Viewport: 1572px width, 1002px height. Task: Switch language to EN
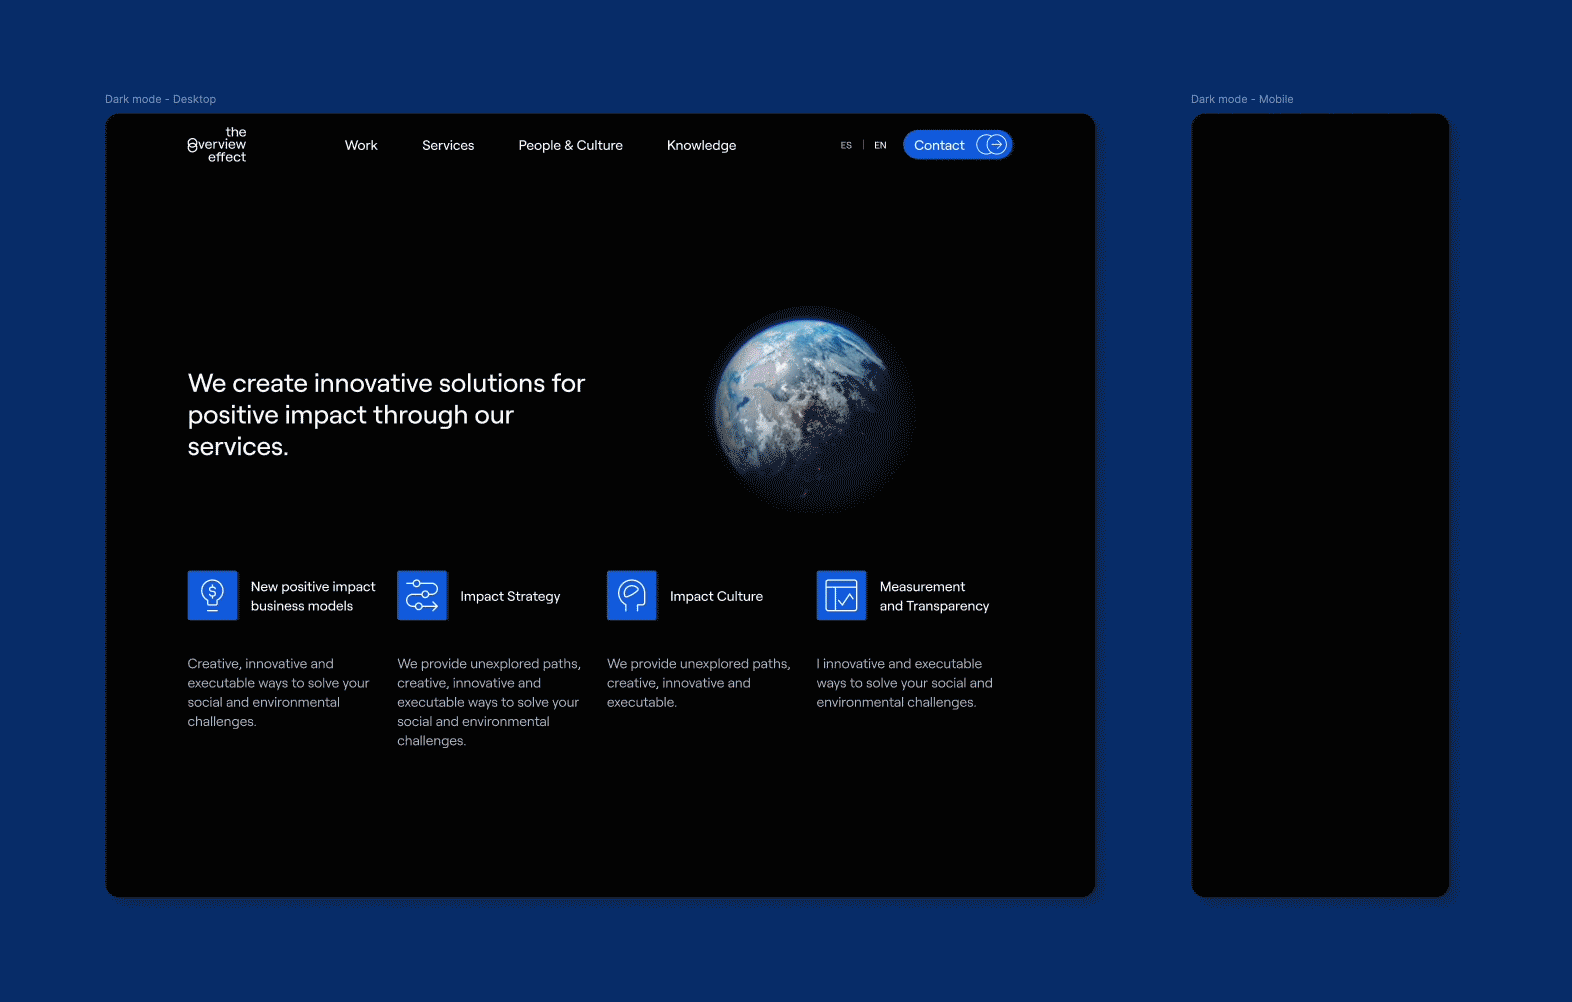(880, 146)
